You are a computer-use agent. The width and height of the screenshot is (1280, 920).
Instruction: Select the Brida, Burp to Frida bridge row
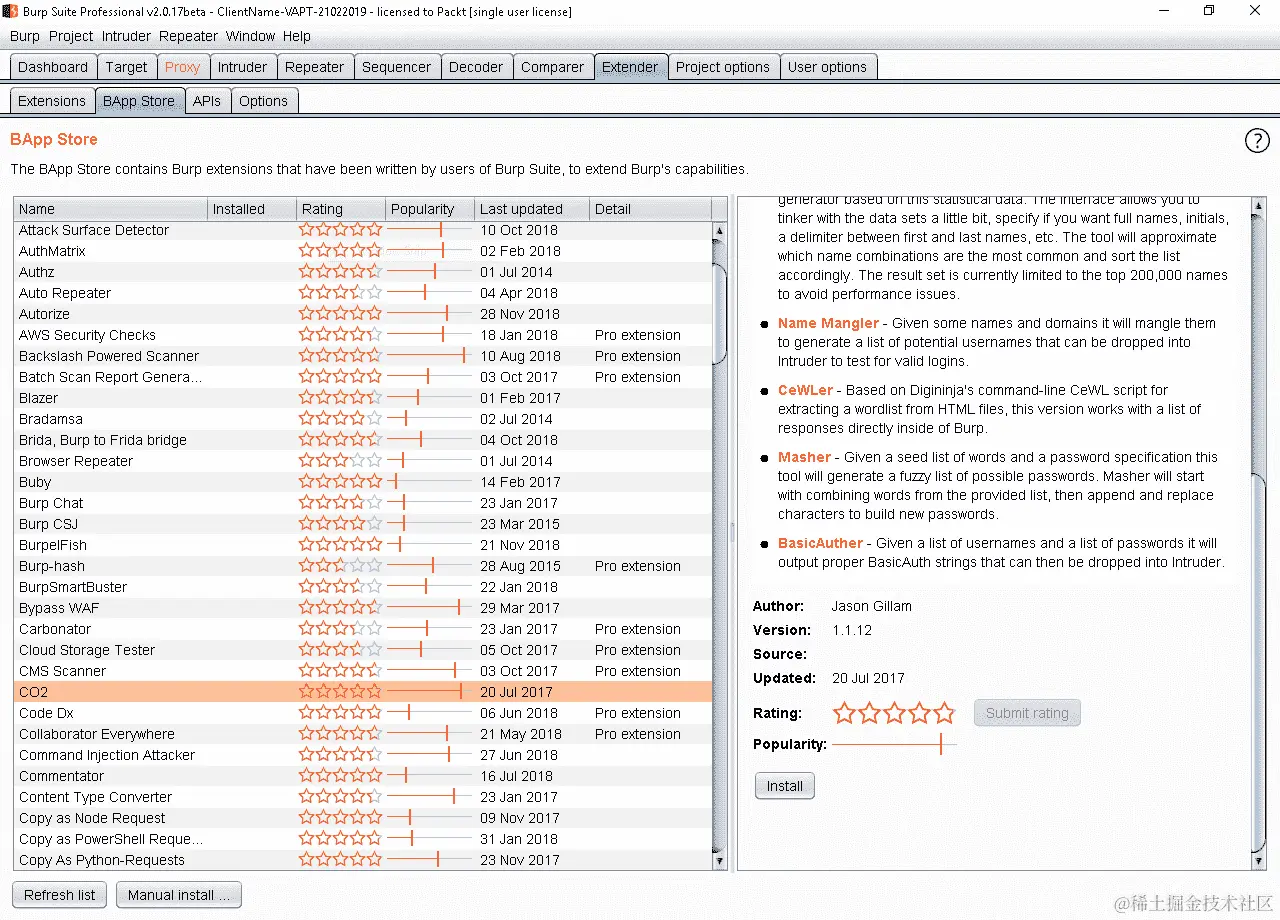click(363, 440)
